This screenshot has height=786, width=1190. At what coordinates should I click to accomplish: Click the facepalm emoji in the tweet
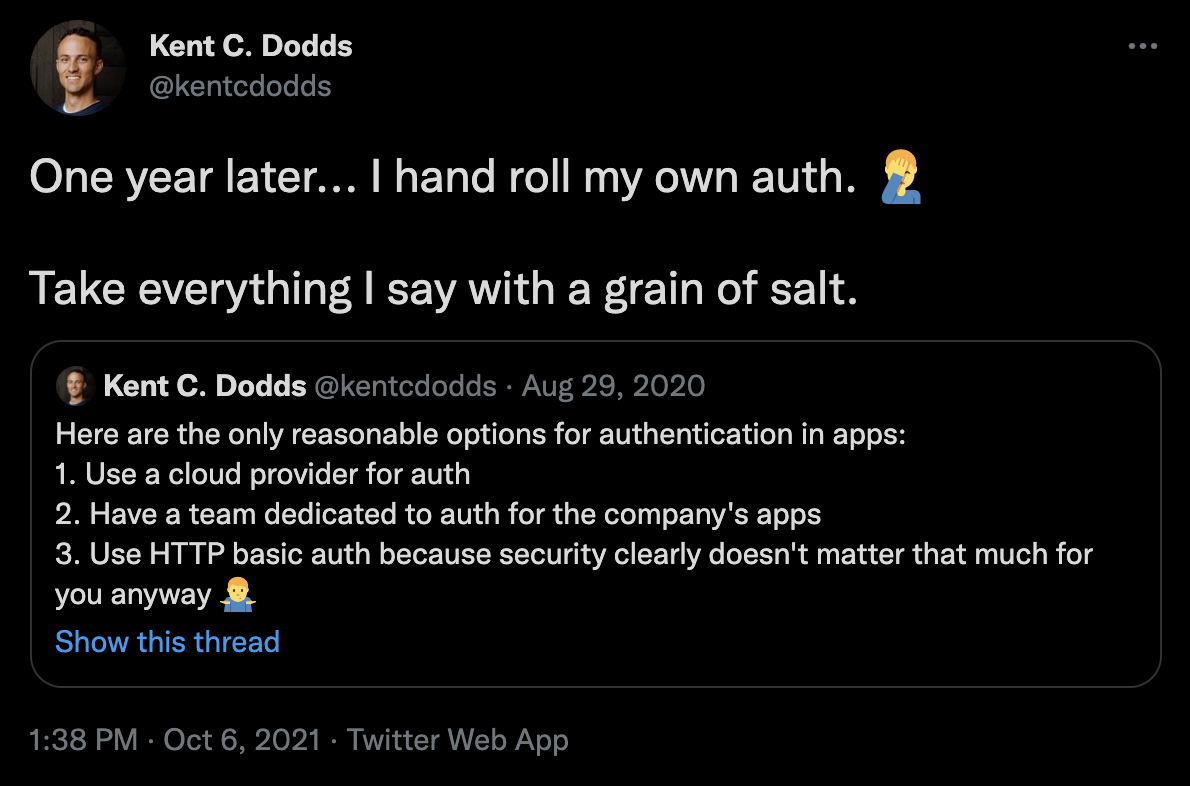coord(898,177)
